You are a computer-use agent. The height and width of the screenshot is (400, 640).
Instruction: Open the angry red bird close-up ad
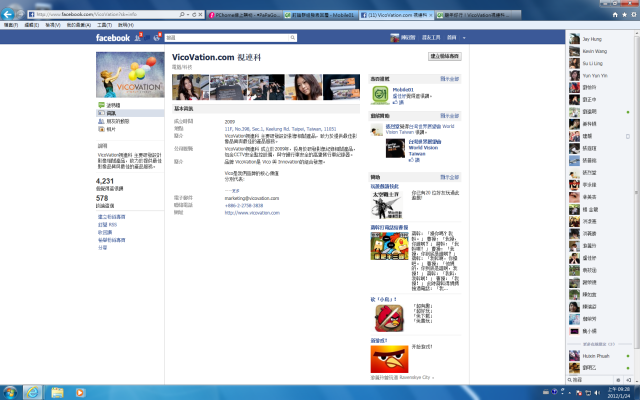[389, 359]
